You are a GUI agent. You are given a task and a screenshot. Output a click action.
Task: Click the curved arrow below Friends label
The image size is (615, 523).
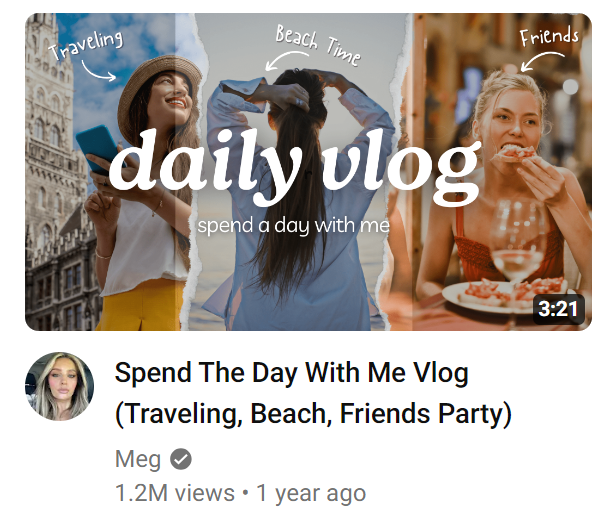point(542,62)
